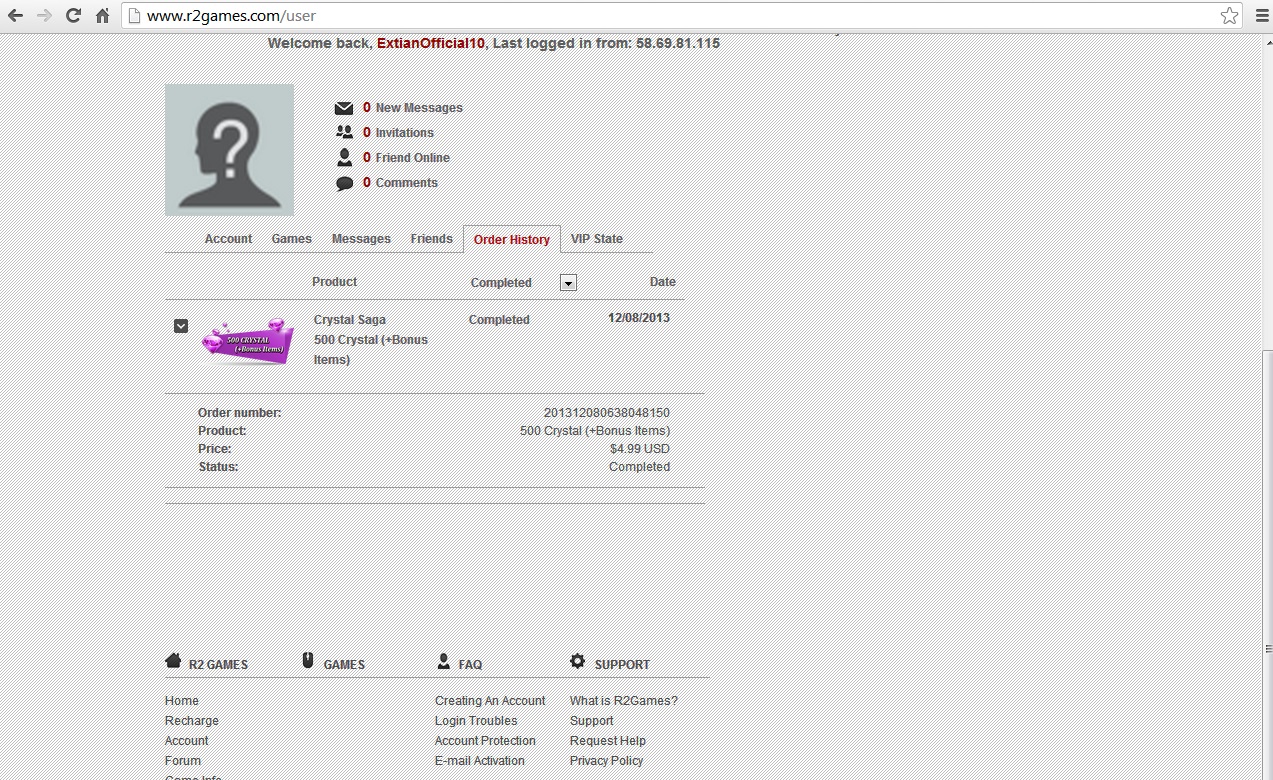Viewport: 1273px width, 780px height.
Task: Click the ExtianOfficial10 username link
Action: click(x=430, y=44)
